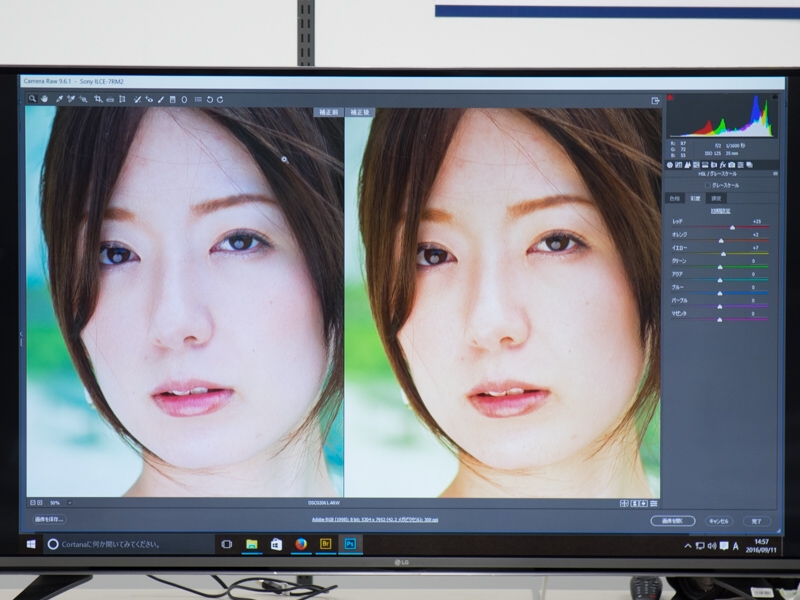
Task: Toggle highlight clipping warning on histogram
Action: click(x=774, y=96)
